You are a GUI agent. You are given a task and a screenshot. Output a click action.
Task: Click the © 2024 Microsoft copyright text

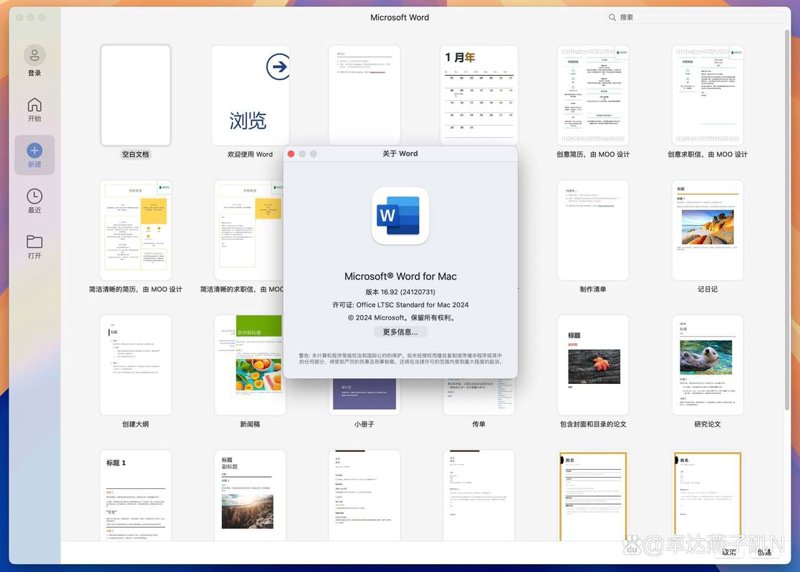[x=400, y=317]
